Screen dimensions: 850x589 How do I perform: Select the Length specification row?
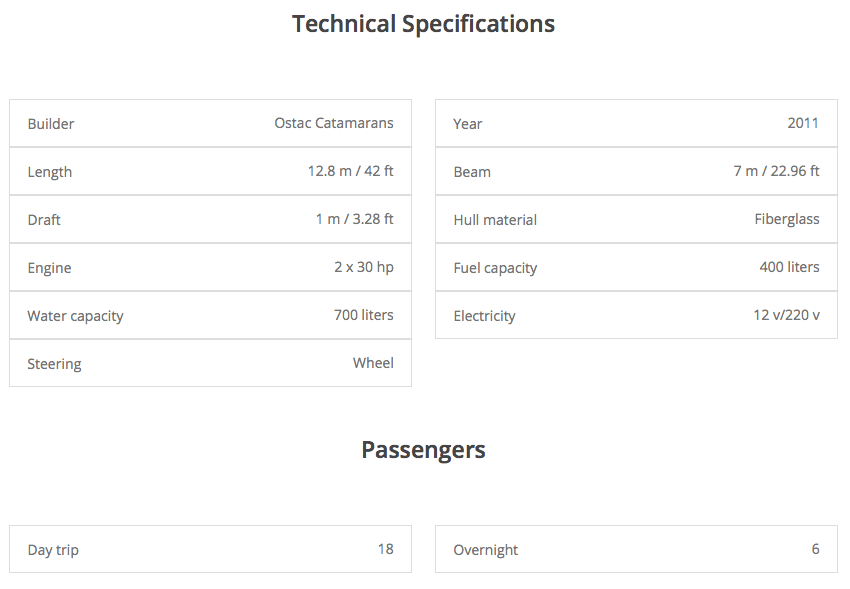210,171
